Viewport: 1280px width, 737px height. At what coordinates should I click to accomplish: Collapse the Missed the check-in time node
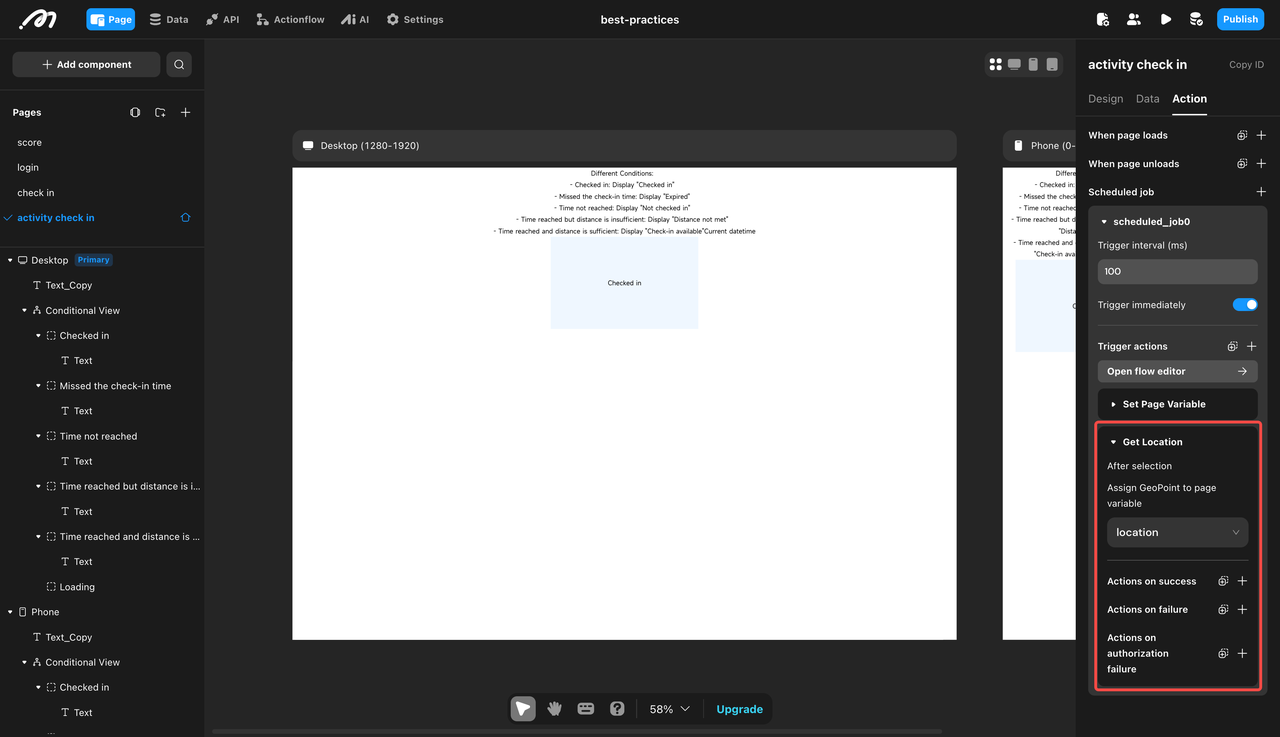click(x=38, y=386)
